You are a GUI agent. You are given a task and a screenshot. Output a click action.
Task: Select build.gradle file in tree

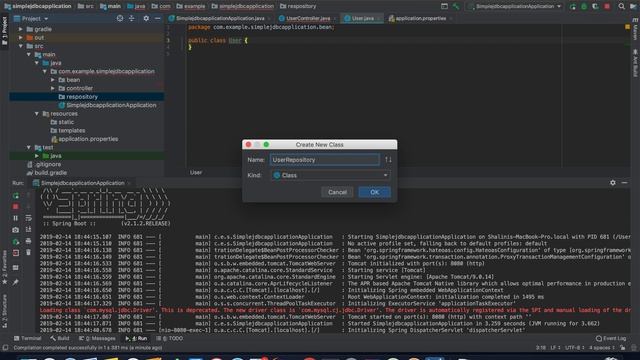tap(51, 173)
